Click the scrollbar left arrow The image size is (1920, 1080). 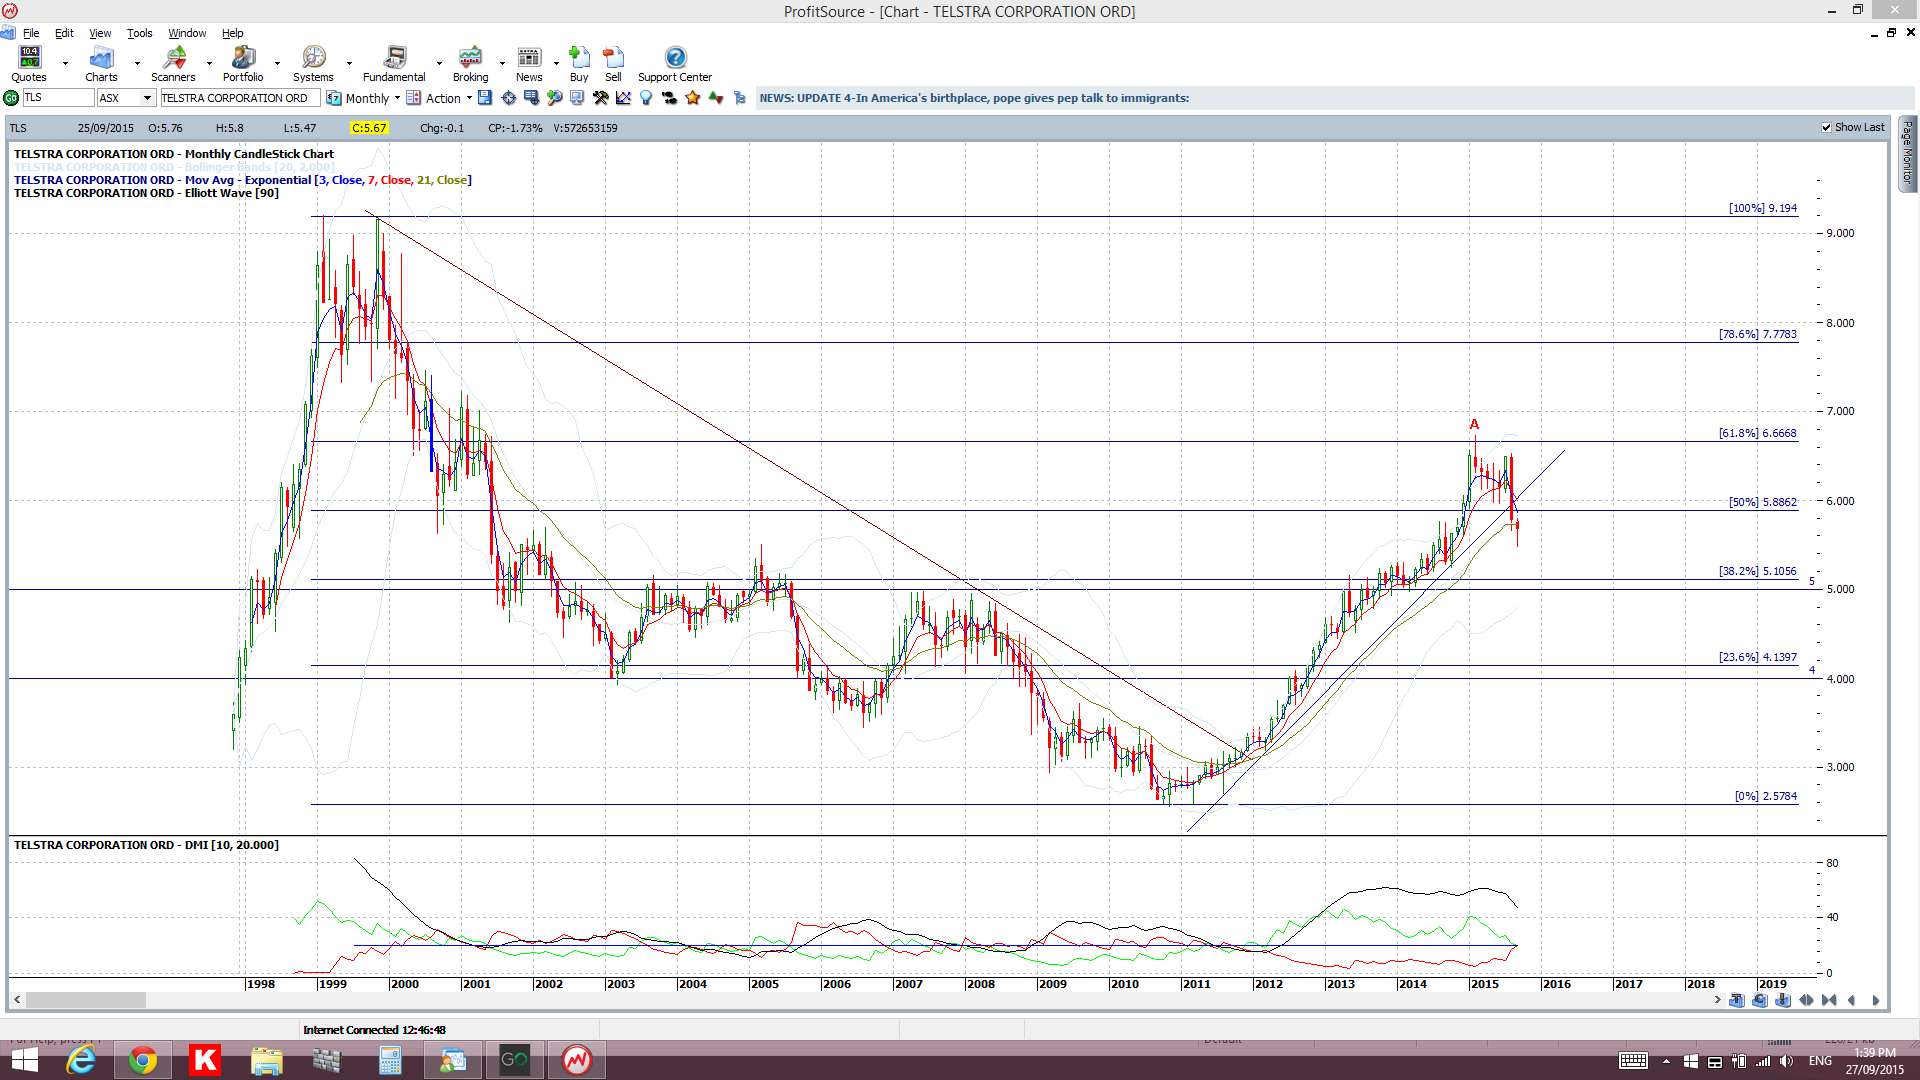coord(17,1000)
